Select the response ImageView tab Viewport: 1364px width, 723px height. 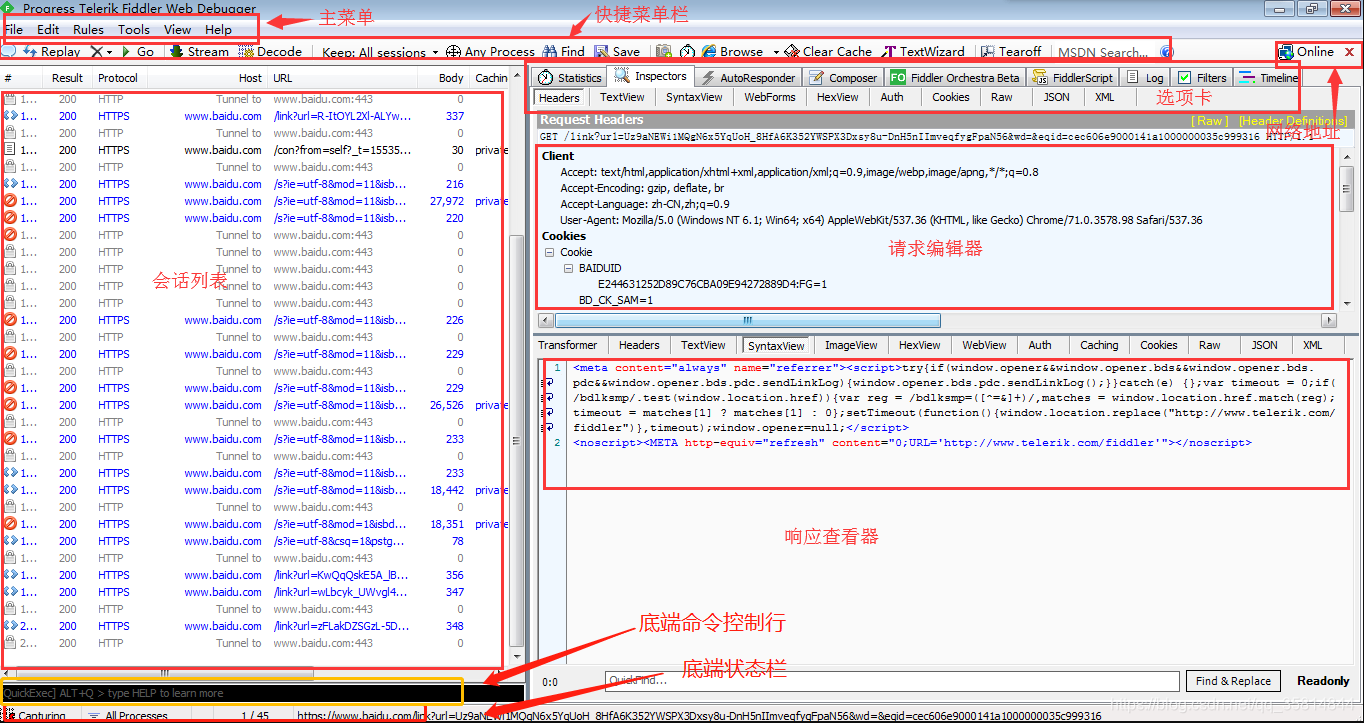click(x=851, y=345)
